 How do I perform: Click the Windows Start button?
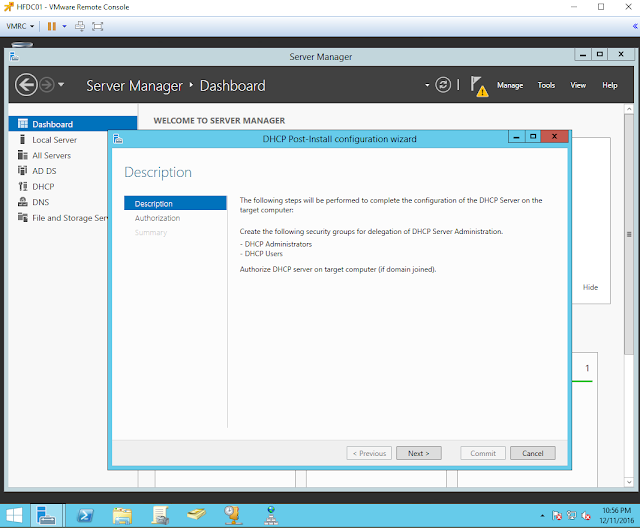[x=15, y=516]
